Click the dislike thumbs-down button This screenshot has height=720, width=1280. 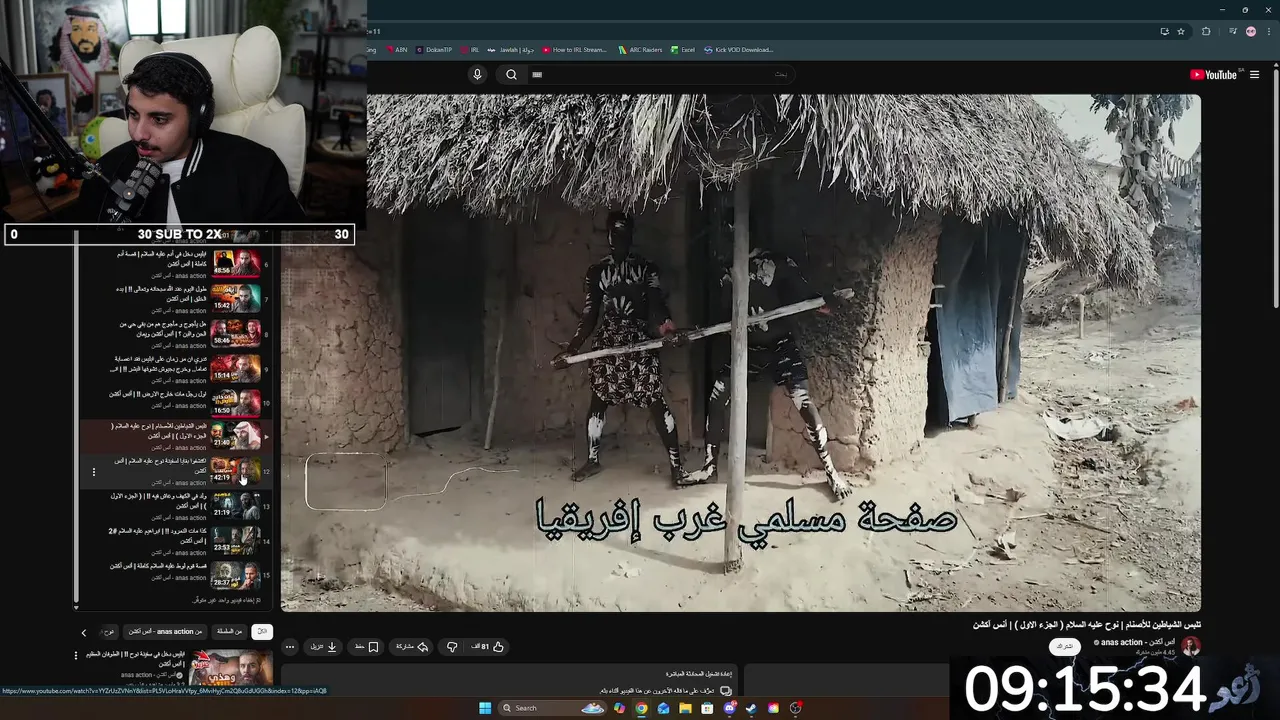click(452, 647)
